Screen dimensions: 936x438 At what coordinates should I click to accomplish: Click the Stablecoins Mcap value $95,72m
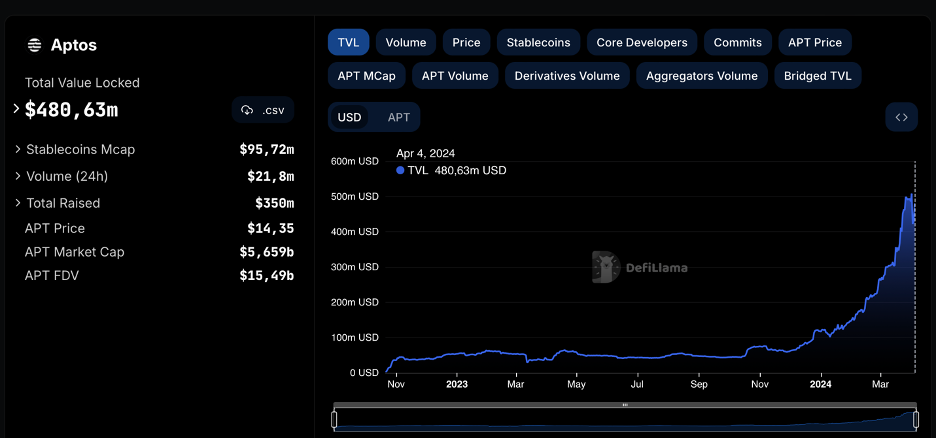point(267,149)
